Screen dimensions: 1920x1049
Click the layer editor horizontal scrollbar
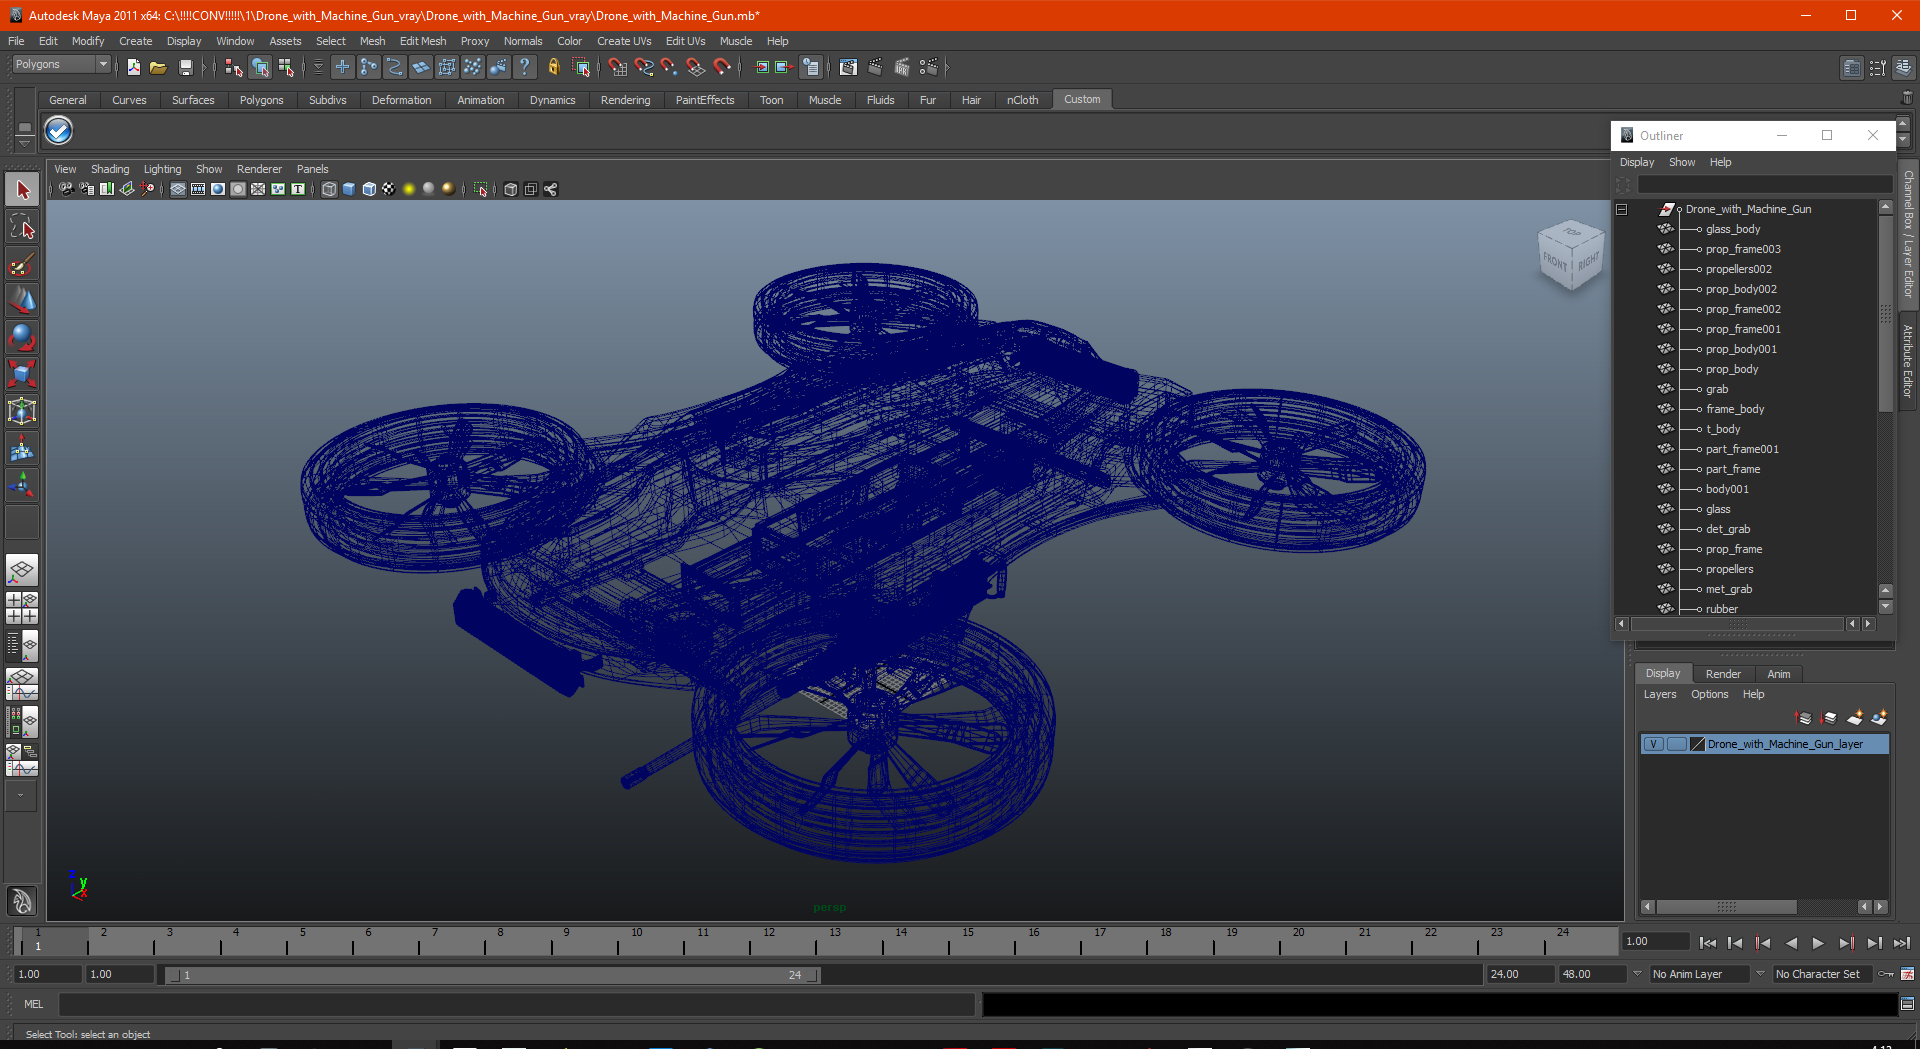(1726, 907)
